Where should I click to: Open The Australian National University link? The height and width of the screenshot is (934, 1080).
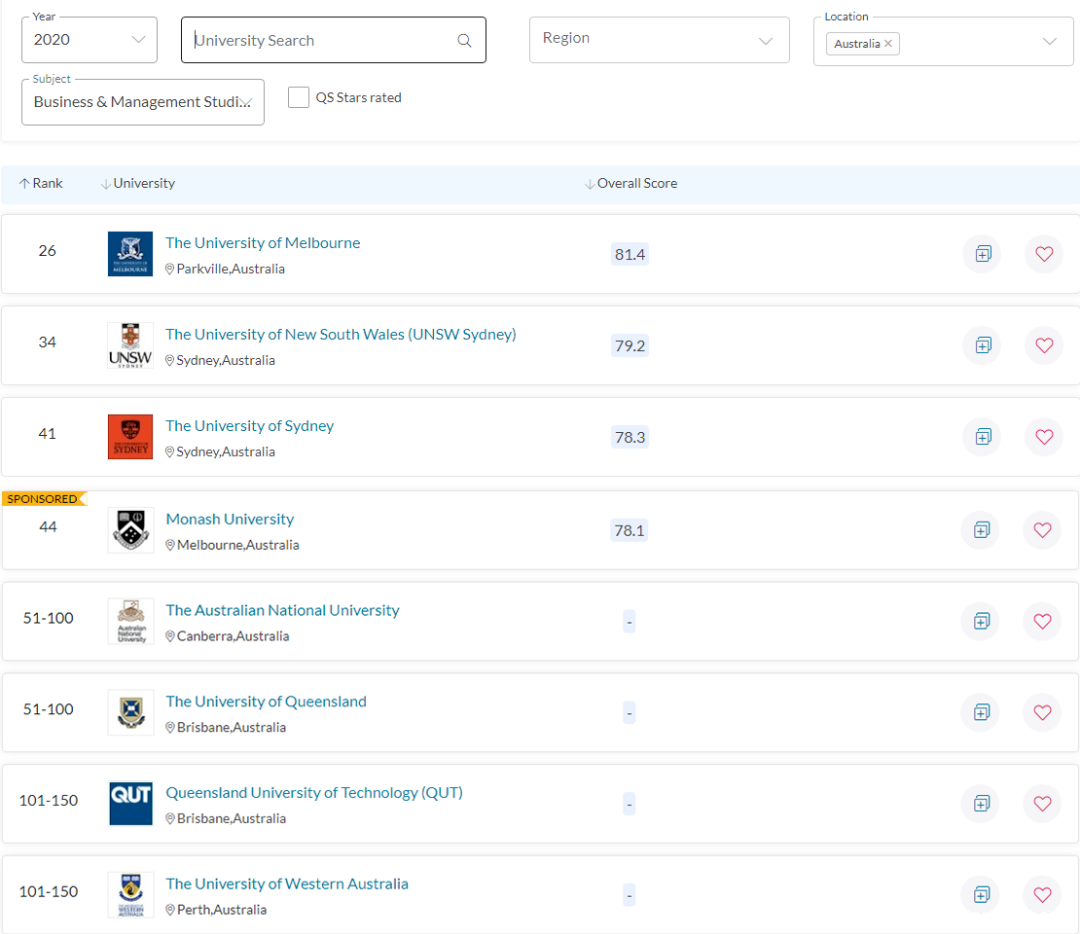click(x=282, y=610)
